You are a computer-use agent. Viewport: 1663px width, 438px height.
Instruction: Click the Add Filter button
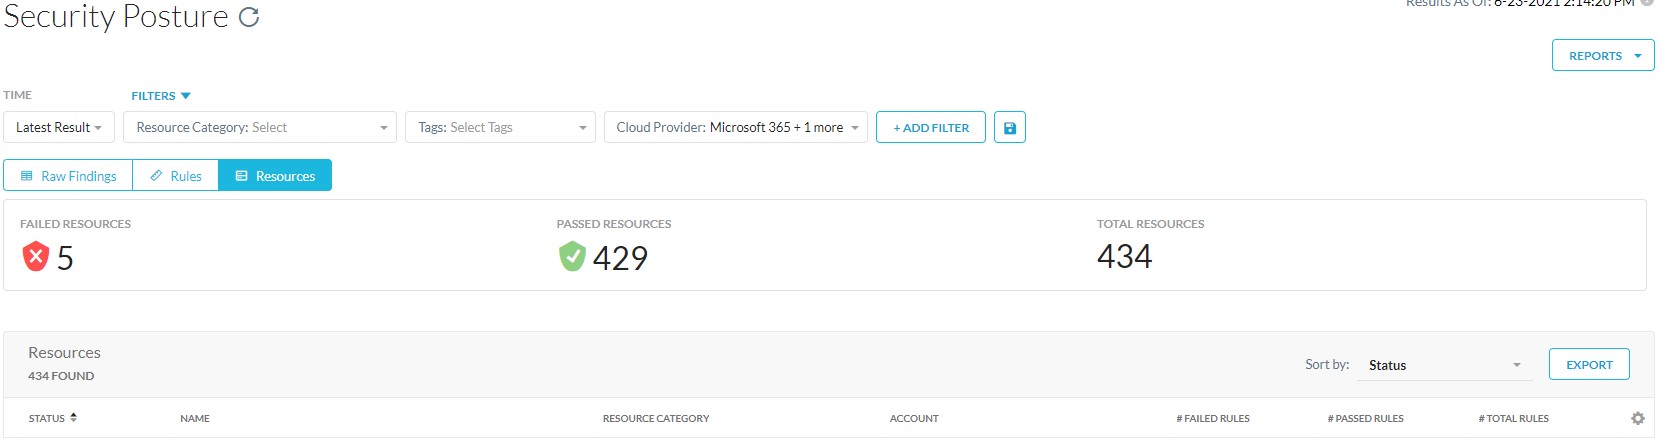[x=931, y=127]
